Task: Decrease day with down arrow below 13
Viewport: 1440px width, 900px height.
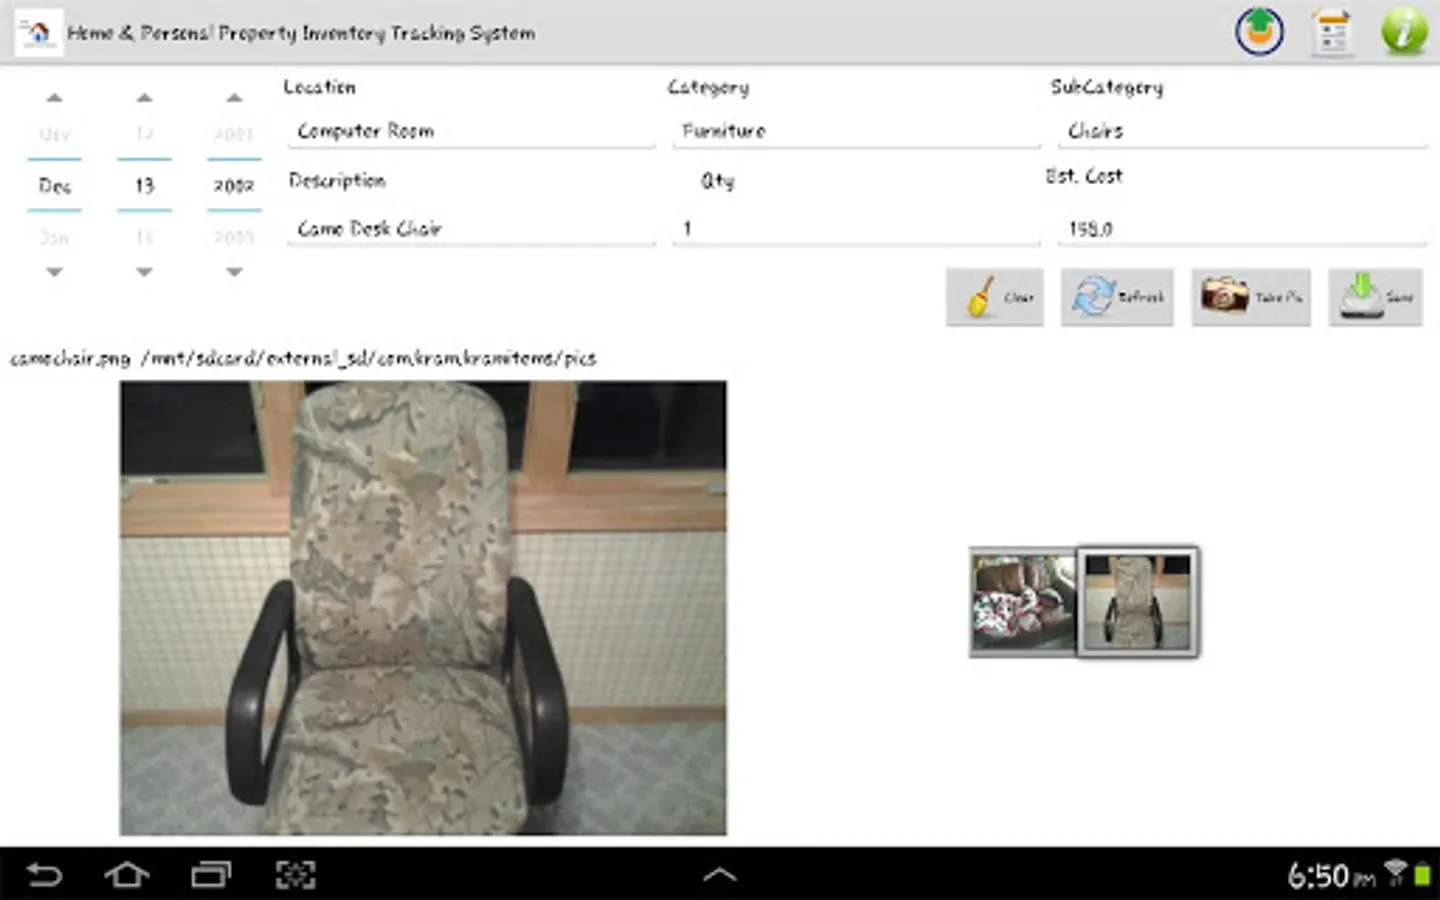Action: click(x=144, y=272)
